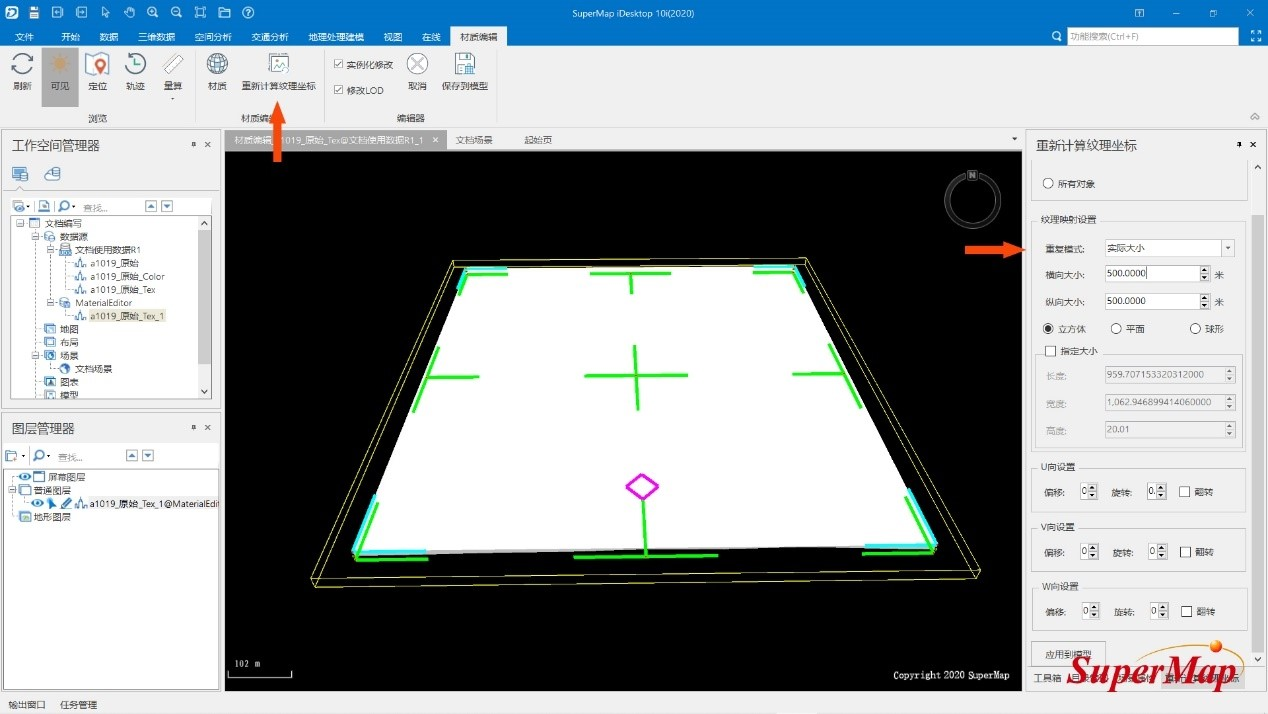Open the 重复模式 dropdown
The width and height of the screenshot is (1268, 714).
coord(1228,248)
